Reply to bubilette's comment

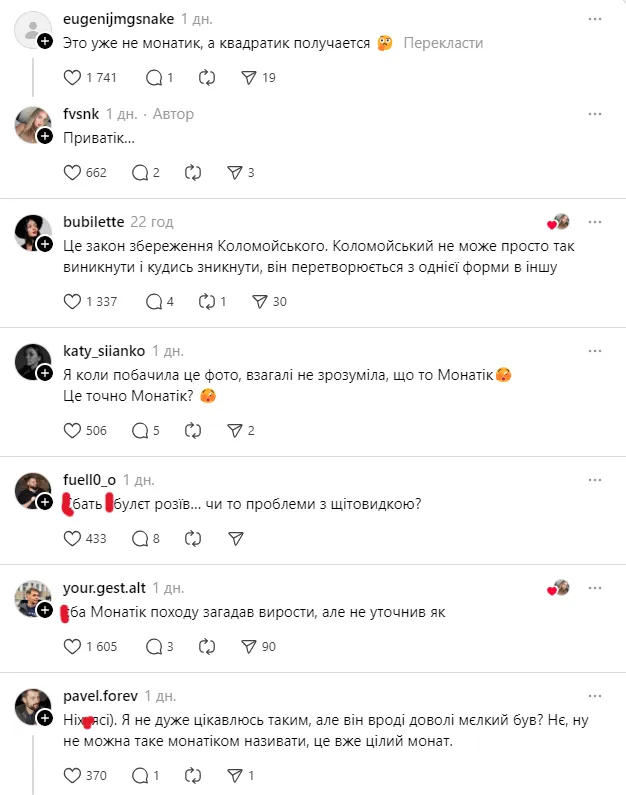[x=154, y=301]
